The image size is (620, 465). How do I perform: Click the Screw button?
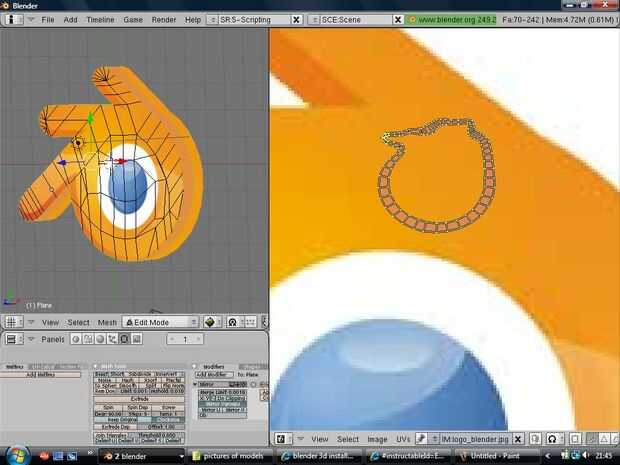[x=169, y=407]
